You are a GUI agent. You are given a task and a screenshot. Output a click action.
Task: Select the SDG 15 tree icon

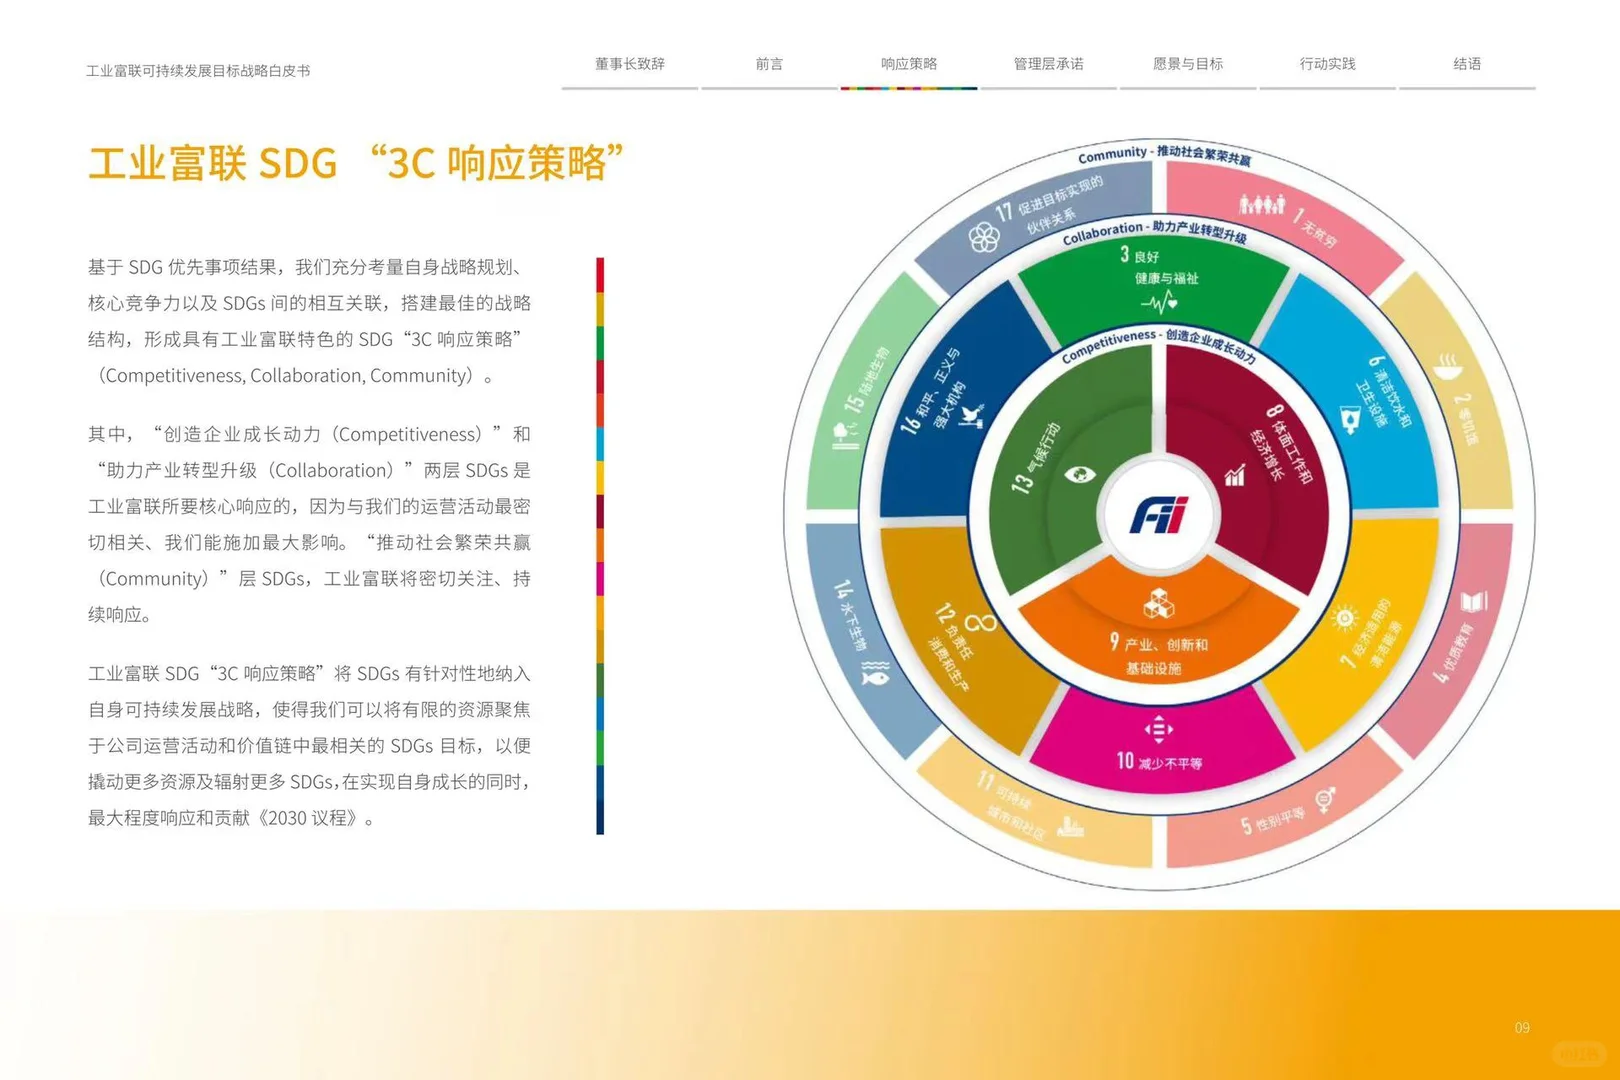pyautogui.click(x=845, y=435)
